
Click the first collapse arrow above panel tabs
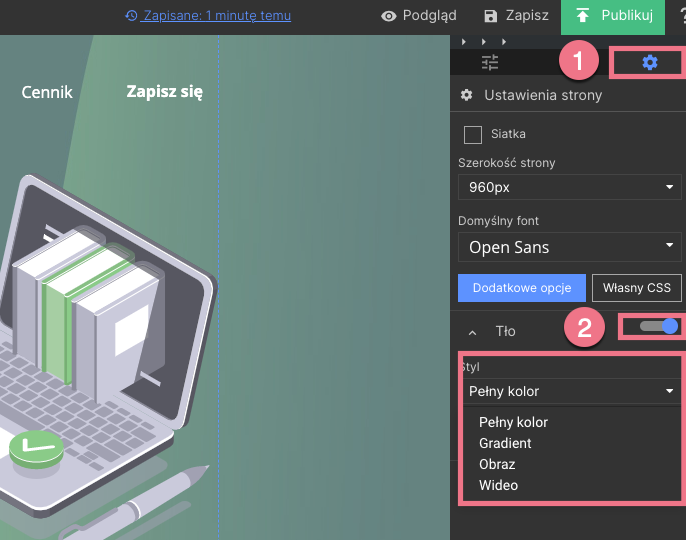[464, 42]
